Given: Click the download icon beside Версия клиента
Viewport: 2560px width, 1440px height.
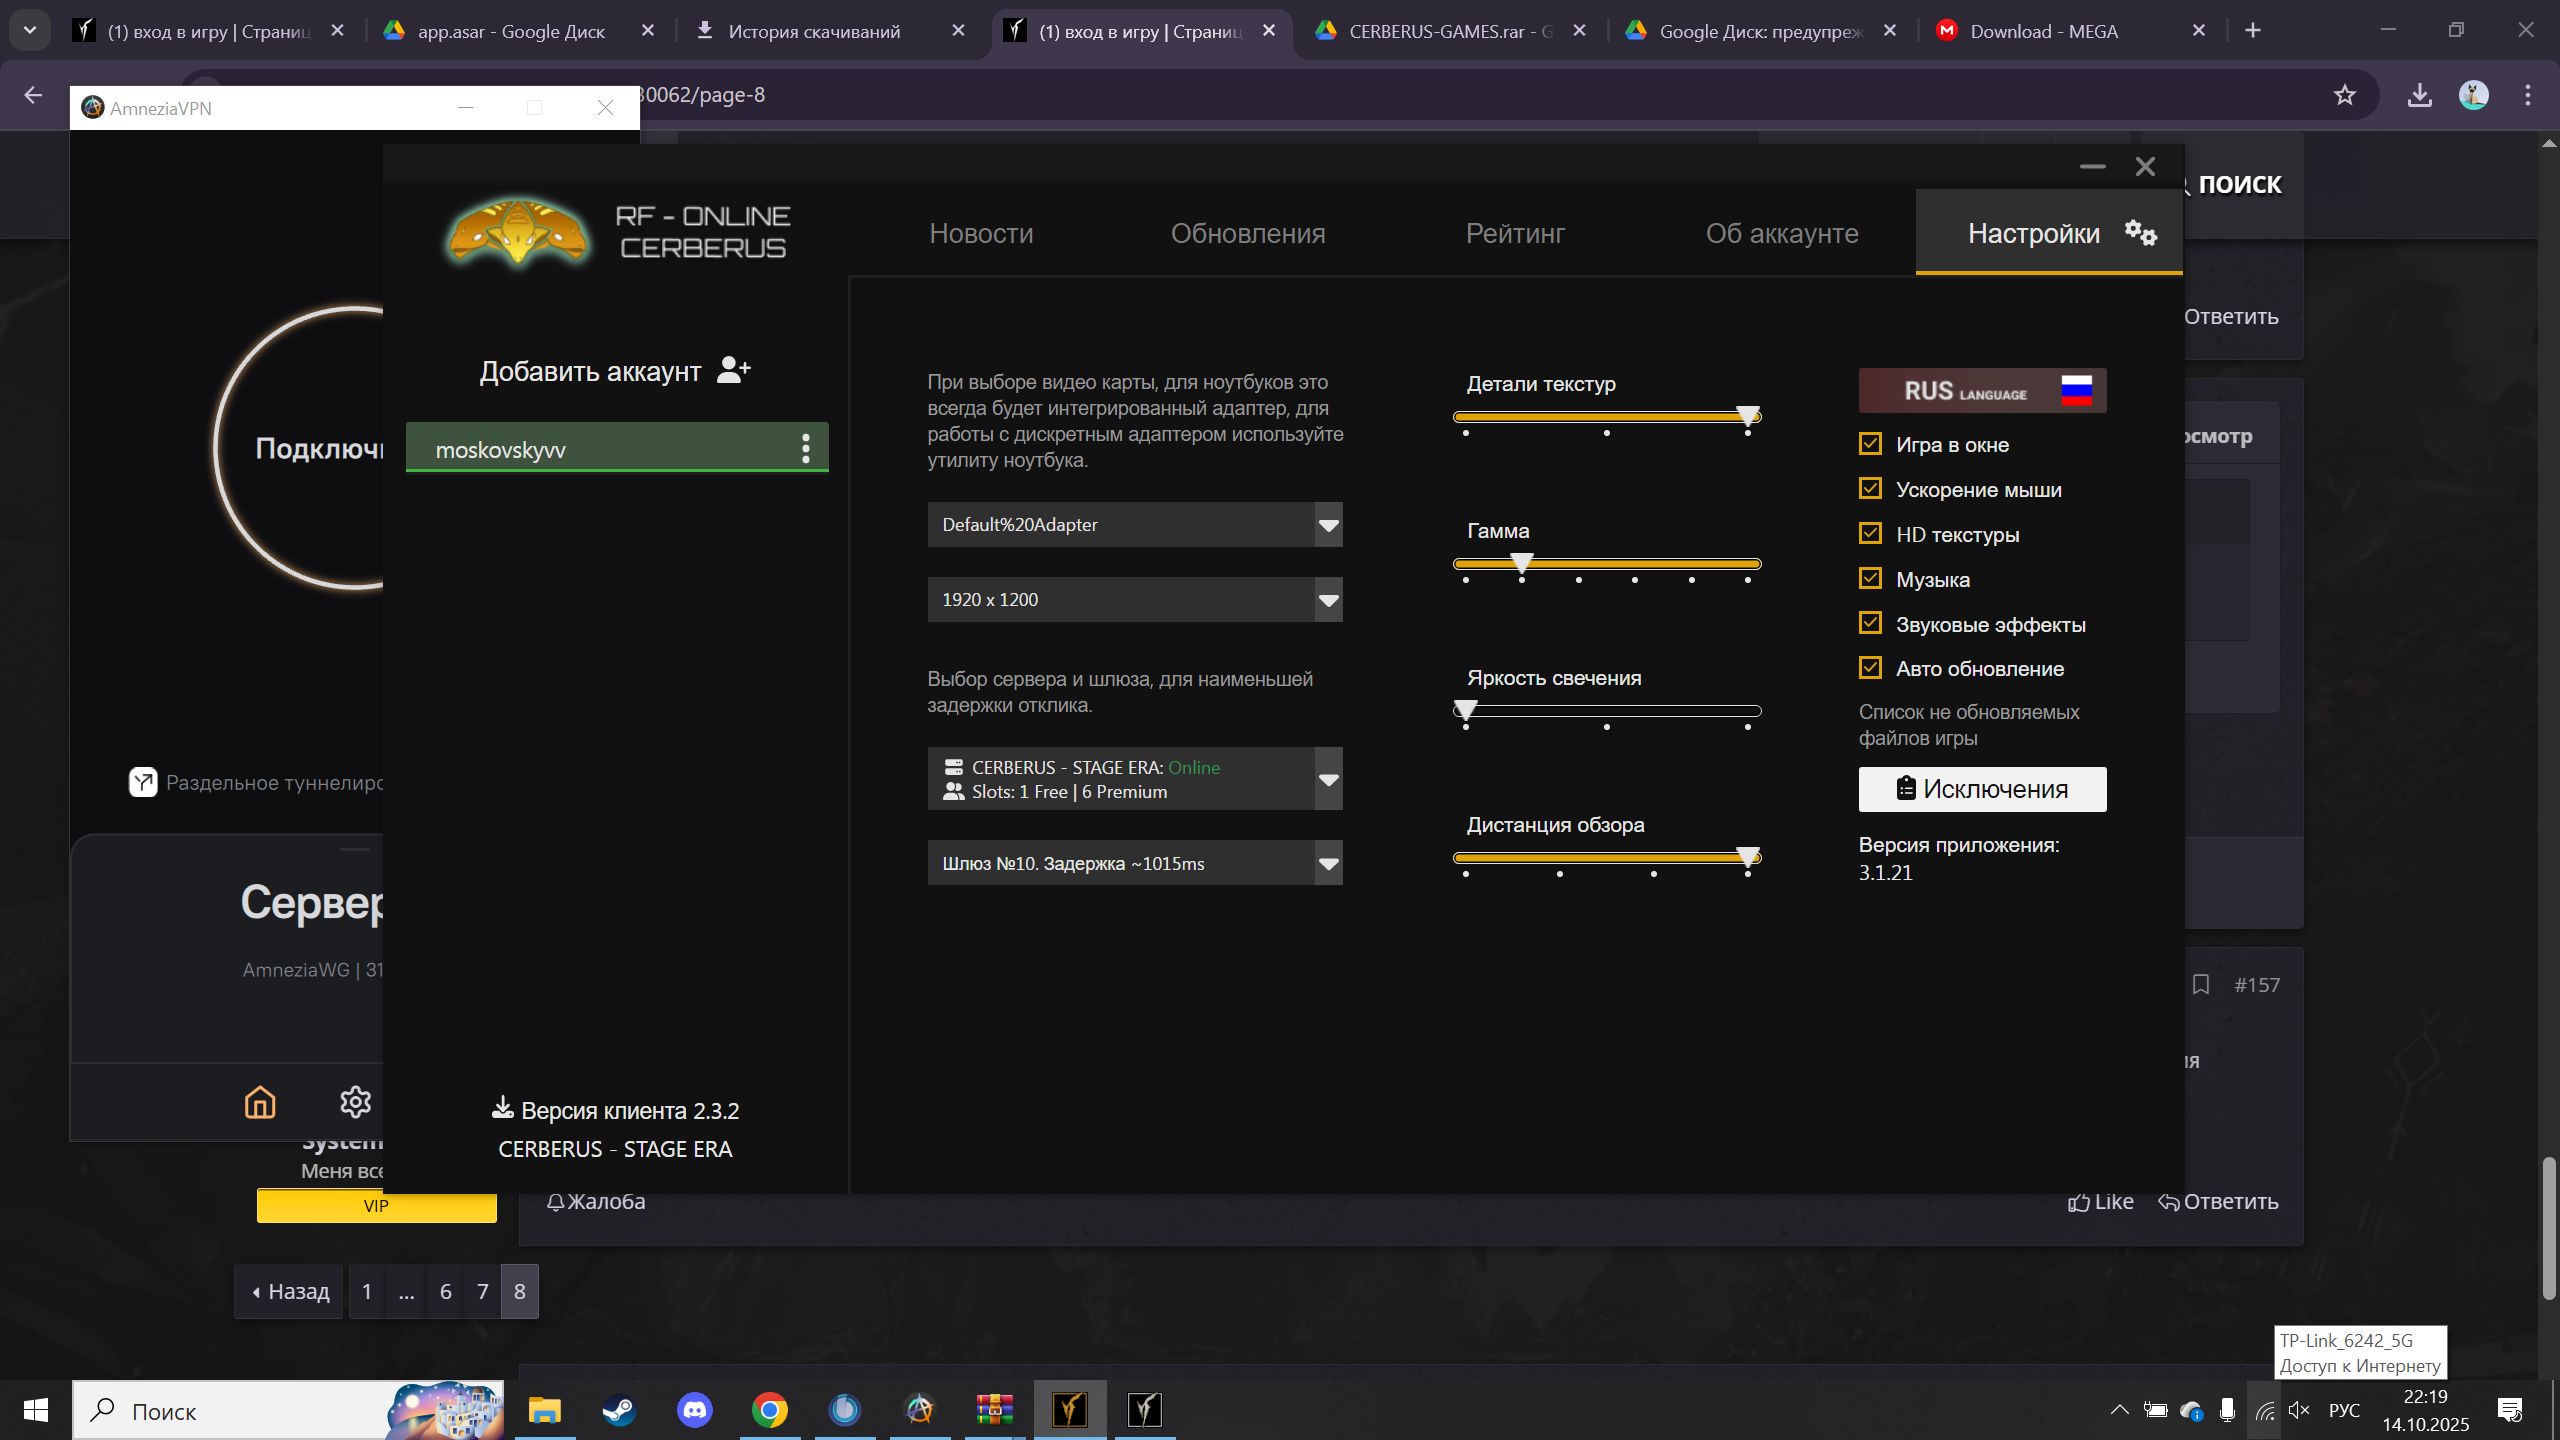Looking at the screenshot, I should coord(502,1108).
